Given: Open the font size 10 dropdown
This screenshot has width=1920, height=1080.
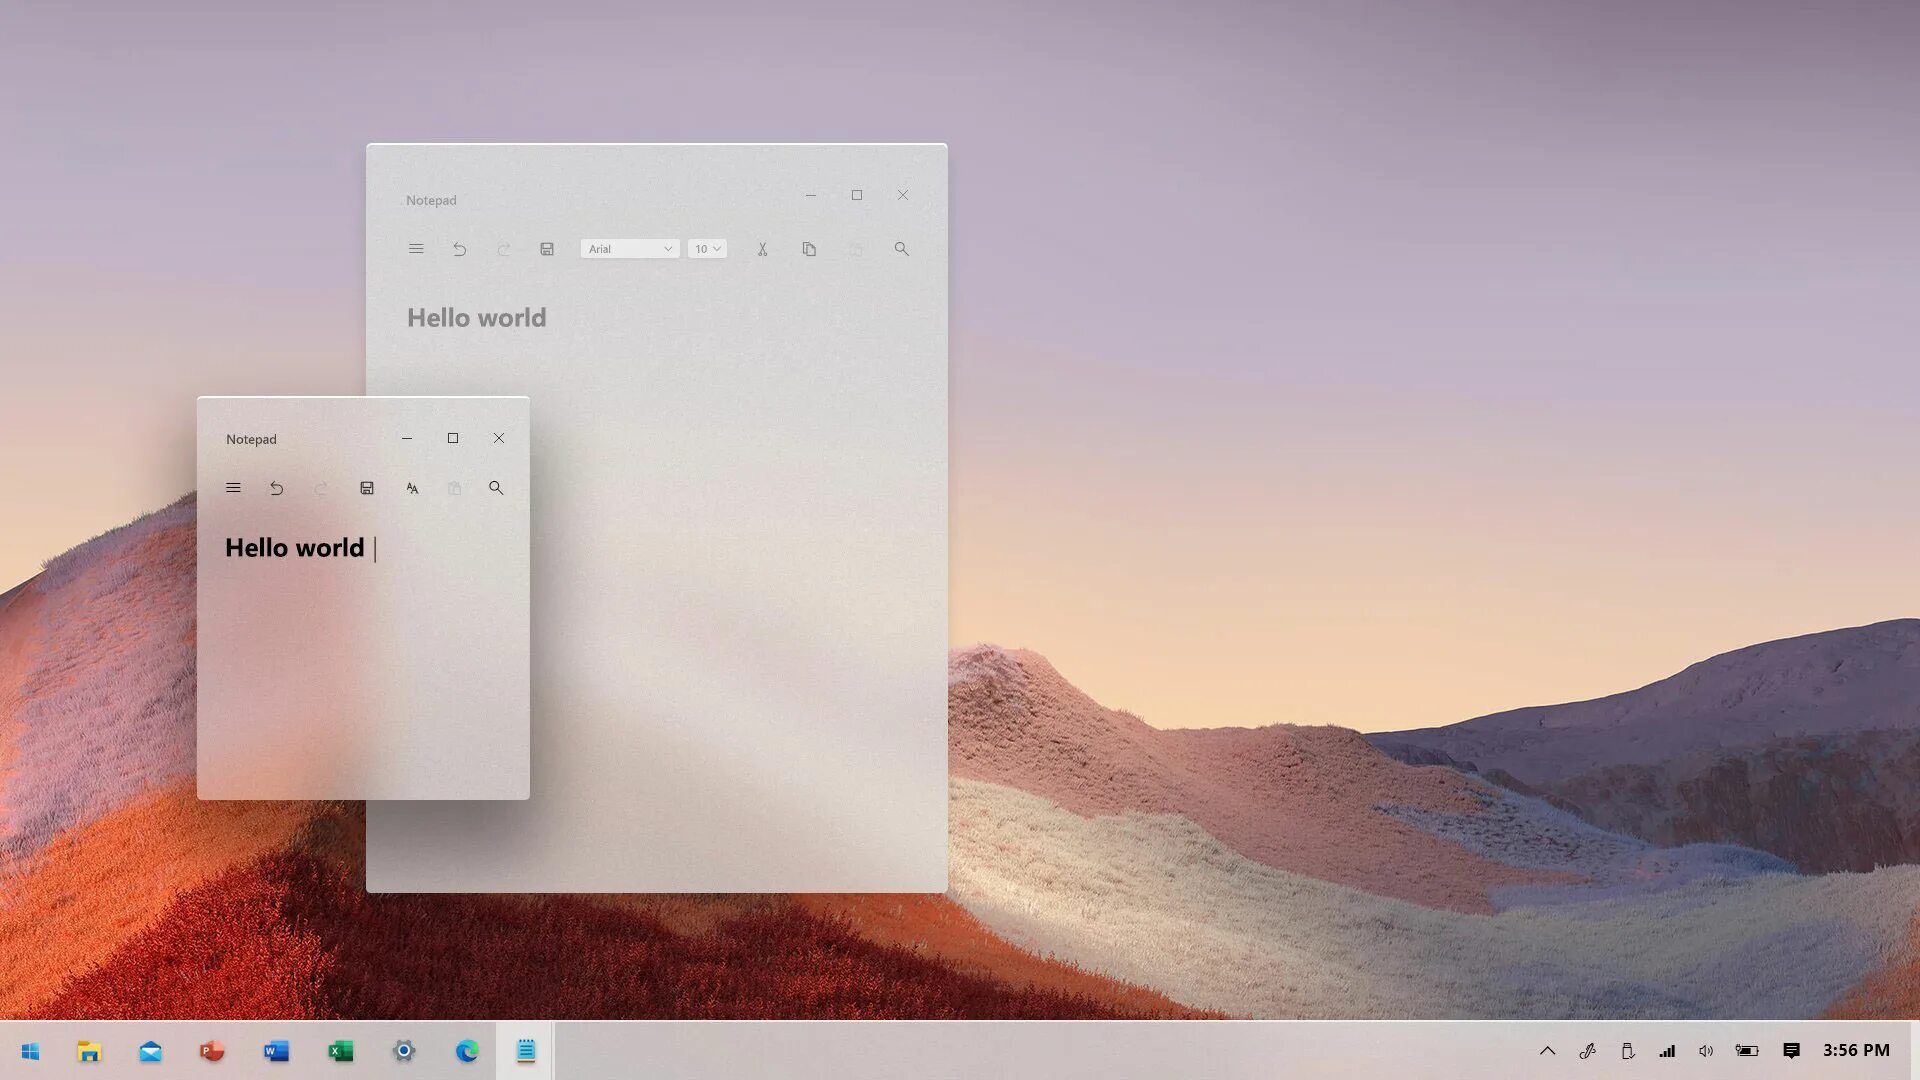Looking at the screenshot, I should tap(707, 249).
